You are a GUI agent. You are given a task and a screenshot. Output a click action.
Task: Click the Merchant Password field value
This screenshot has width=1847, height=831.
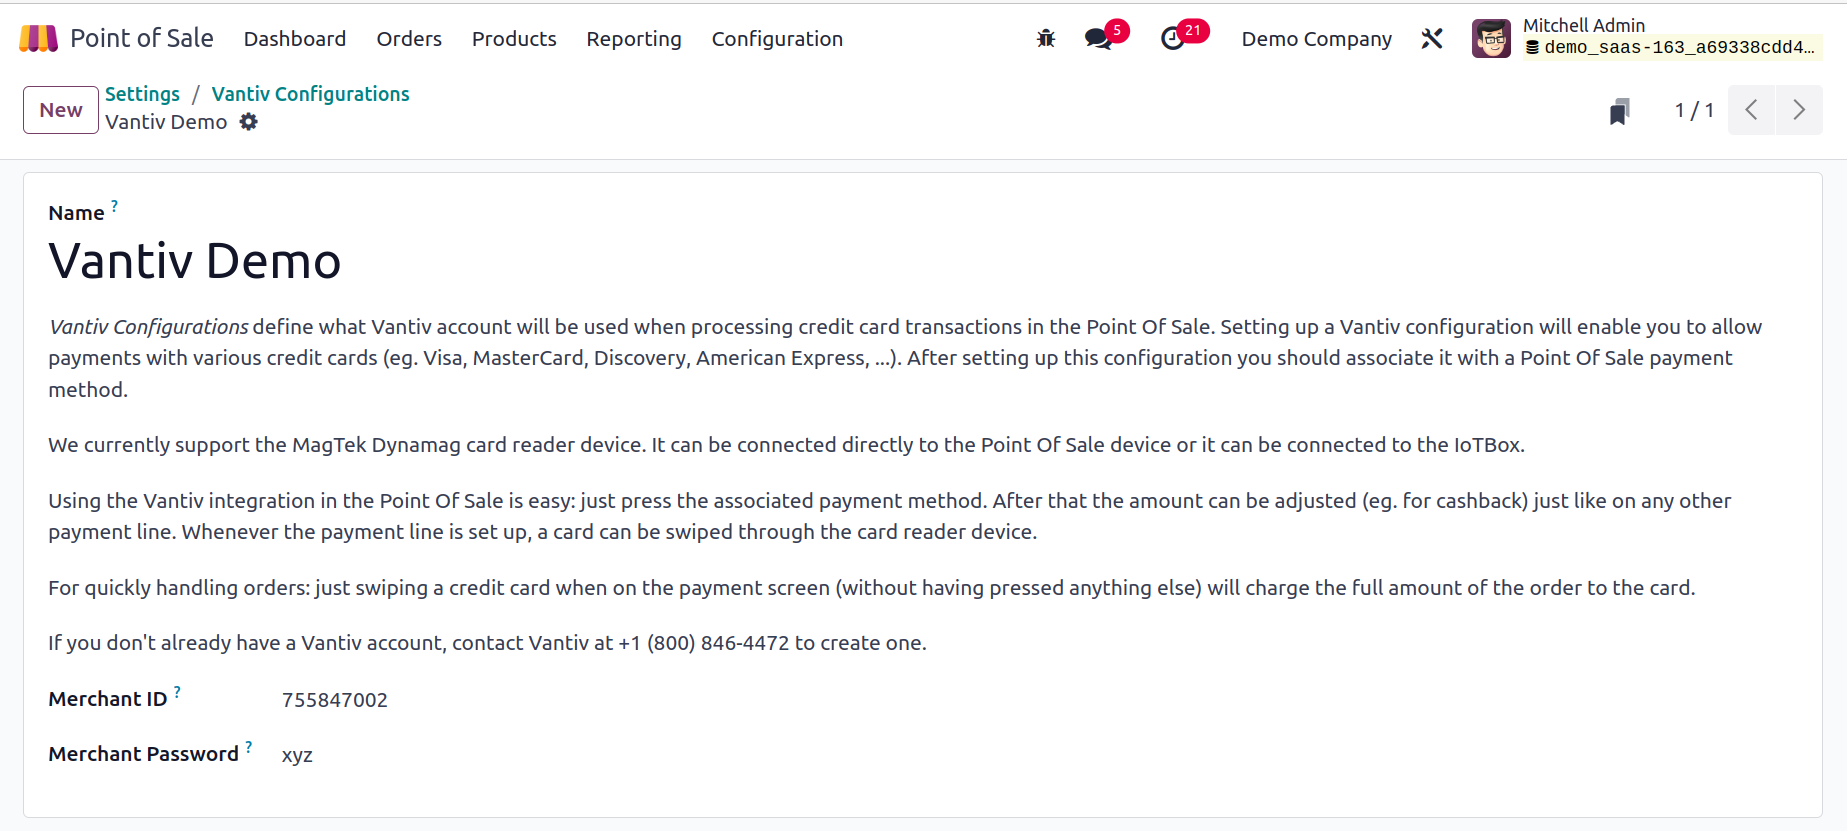pos(297,755)
